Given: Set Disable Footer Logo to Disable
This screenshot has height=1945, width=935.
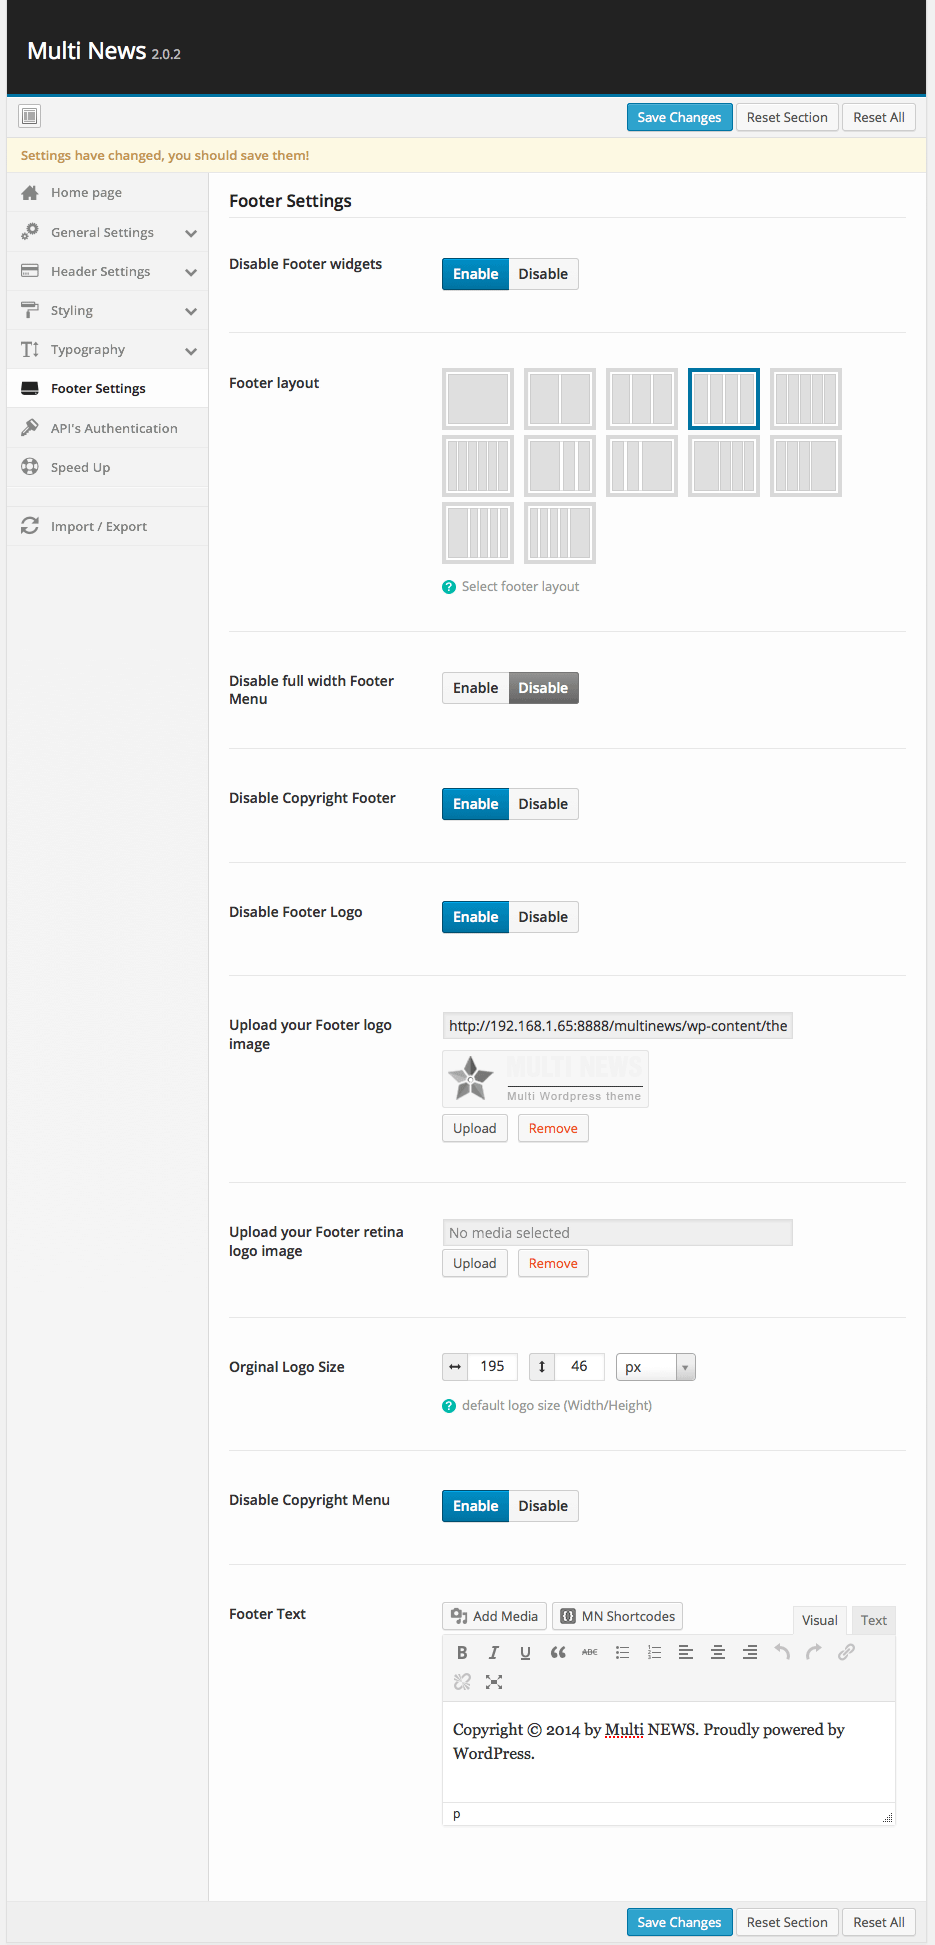Looking at the screenshot, I should 543,917.
